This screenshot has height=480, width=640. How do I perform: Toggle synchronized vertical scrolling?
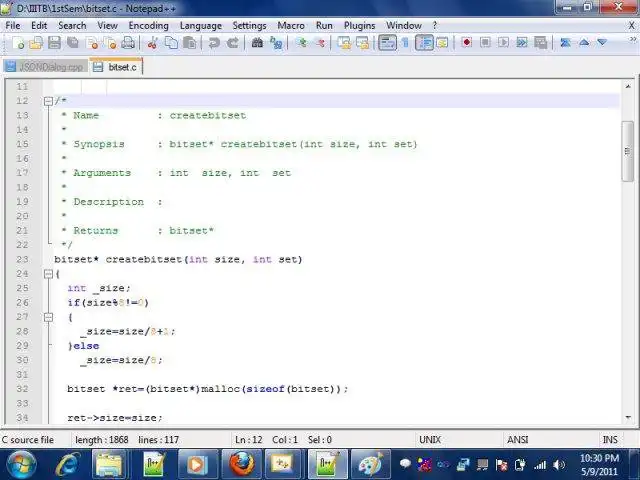click(x=344, y=42)
